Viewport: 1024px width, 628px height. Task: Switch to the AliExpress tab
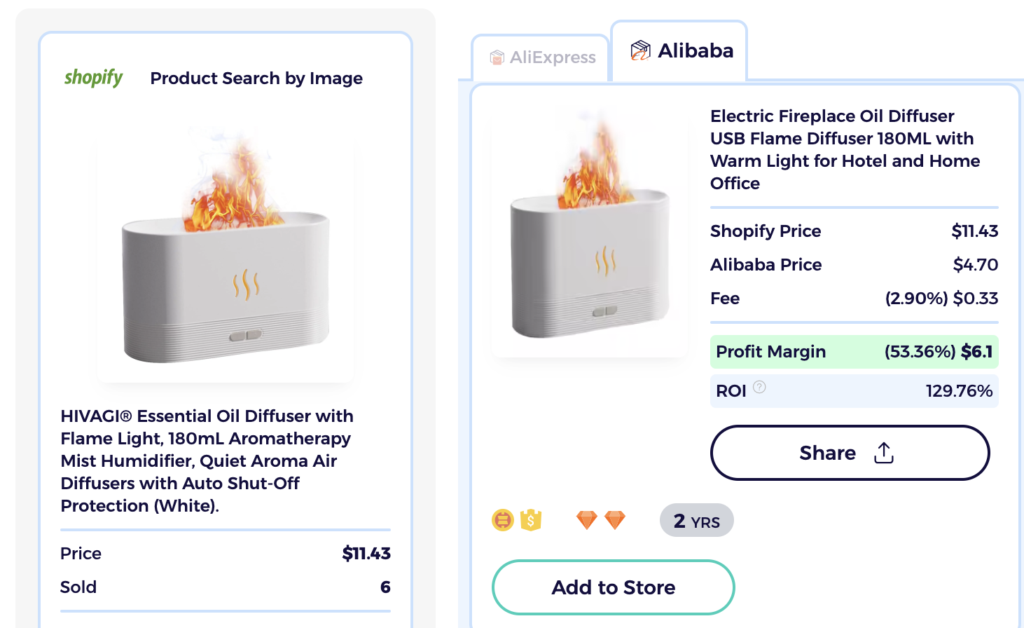click(540, 57)
